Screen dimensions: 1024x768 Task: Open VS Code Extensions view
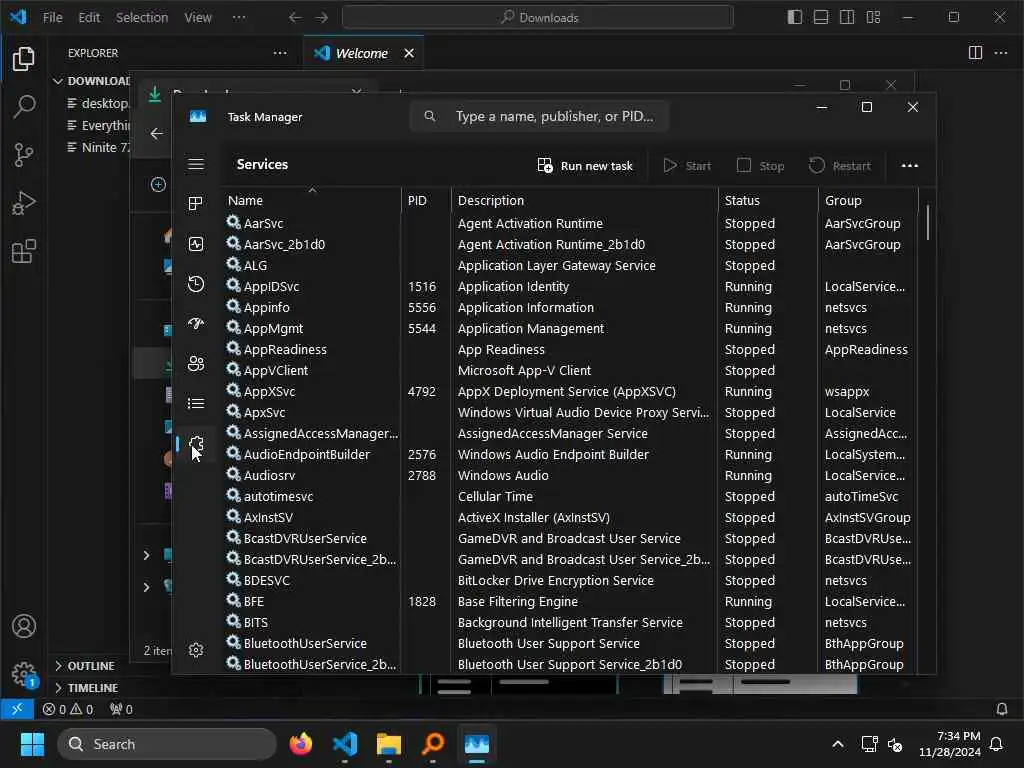pos(24,251)
